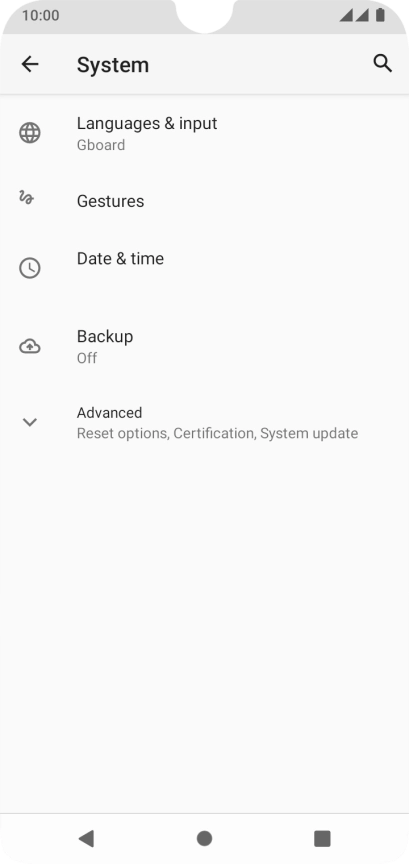
Task: Show Reset options, Certification, System update
Action: (x=217, y=434)
